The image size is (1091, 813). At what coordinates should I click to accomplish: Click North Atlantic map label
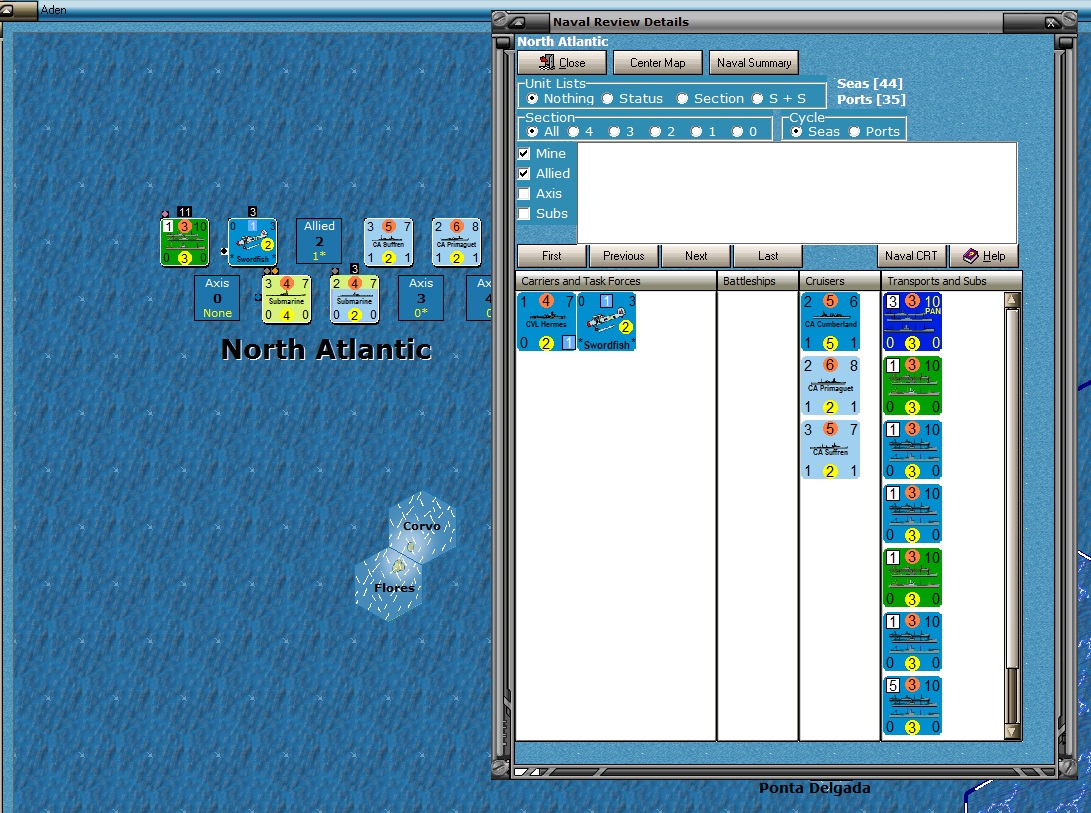[326, 349]
